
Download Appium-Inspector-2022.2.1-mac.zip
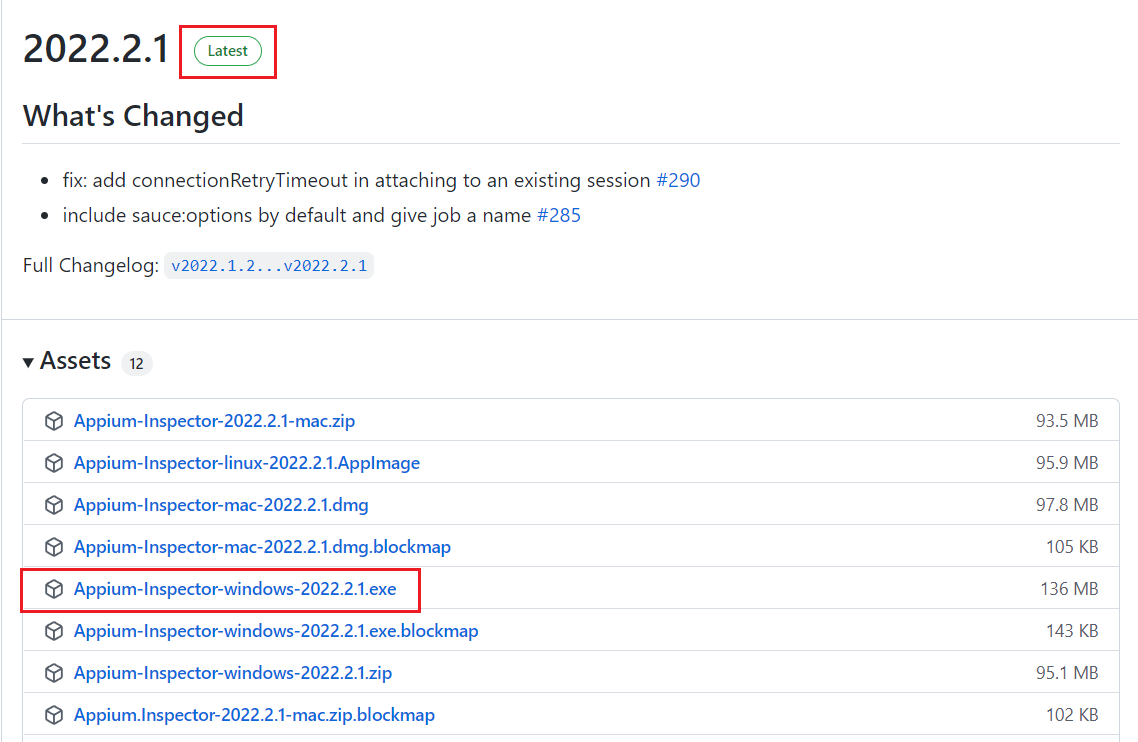tap(214, 421)
